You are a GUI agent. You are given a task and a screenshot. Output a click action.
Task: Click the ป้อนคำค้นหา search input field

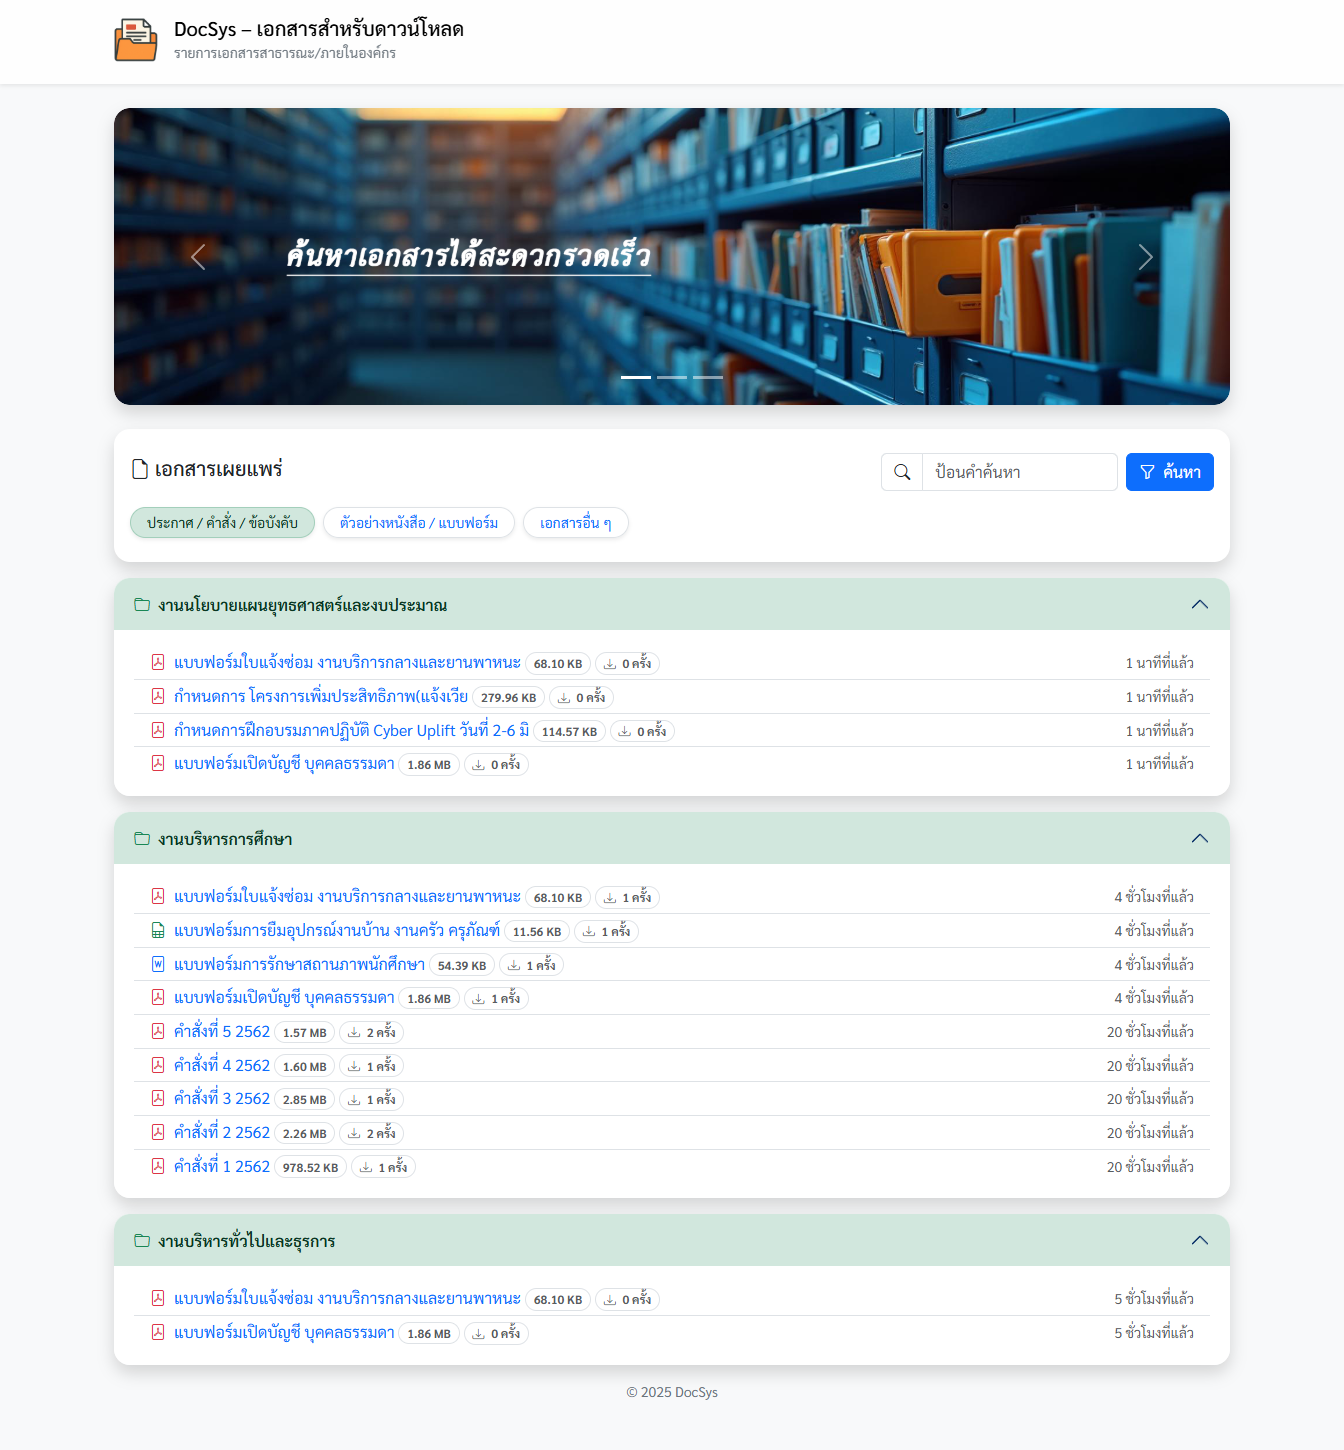(1019, 472)
